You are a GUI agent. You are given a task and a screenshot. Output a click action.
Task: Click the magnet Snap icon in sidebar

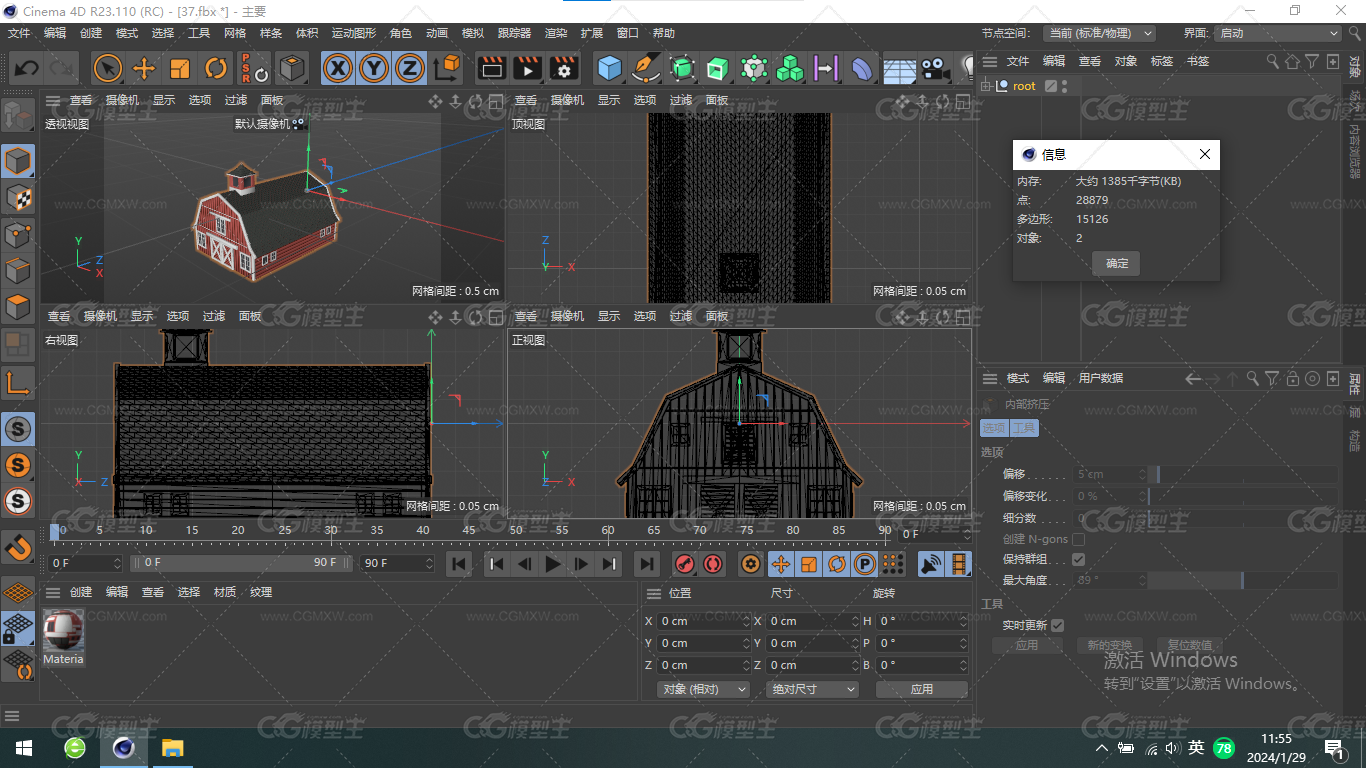[x=18, y=546]
